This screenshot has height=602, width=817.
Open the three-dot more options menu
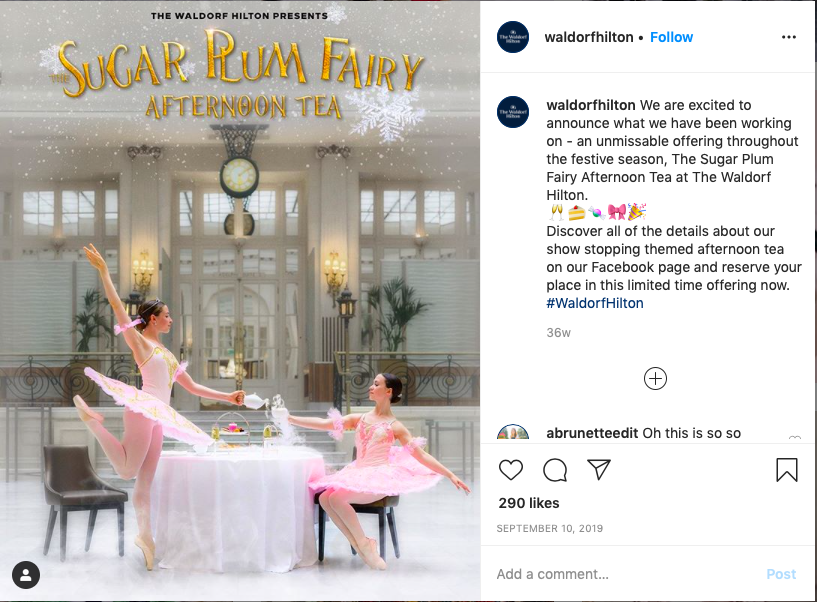[789, 37]
